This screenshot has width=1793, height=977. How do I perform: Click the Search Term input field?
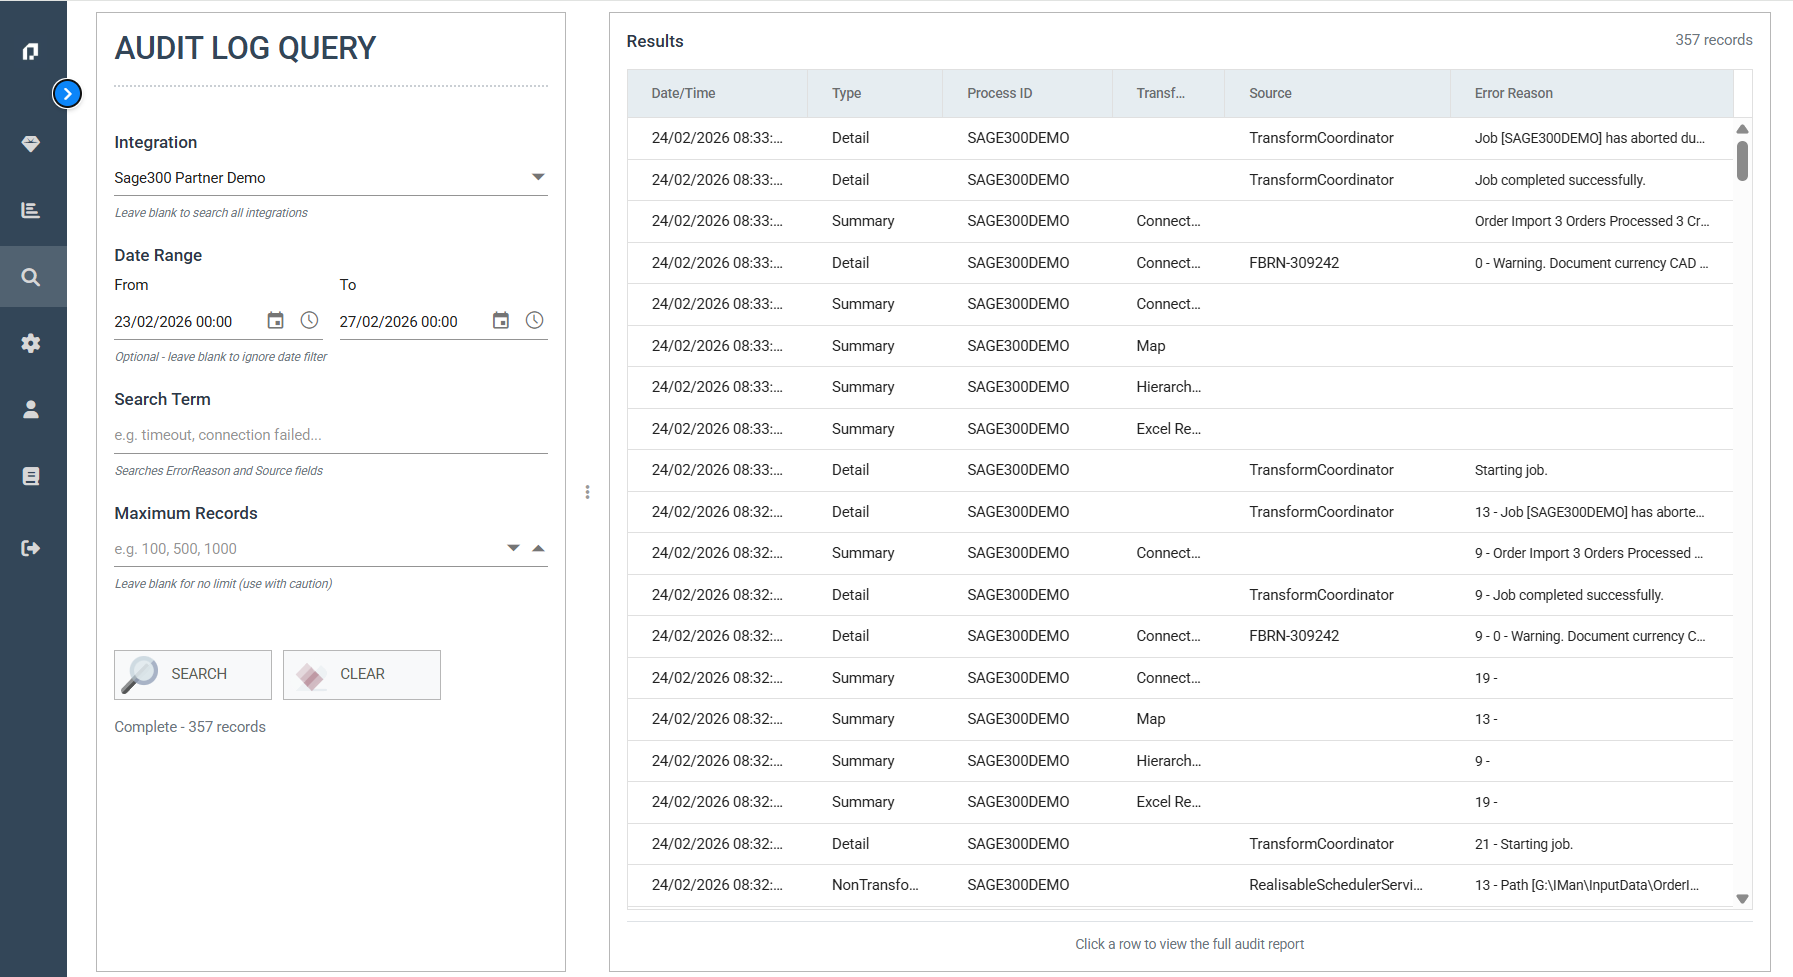[330, 435]
